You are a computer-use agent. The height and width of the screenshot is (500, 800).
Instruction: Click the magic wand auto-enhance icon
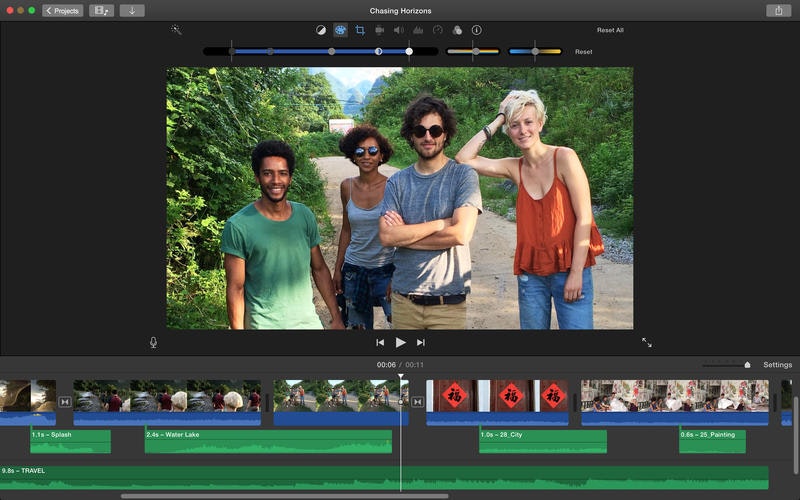pos(176,30)
